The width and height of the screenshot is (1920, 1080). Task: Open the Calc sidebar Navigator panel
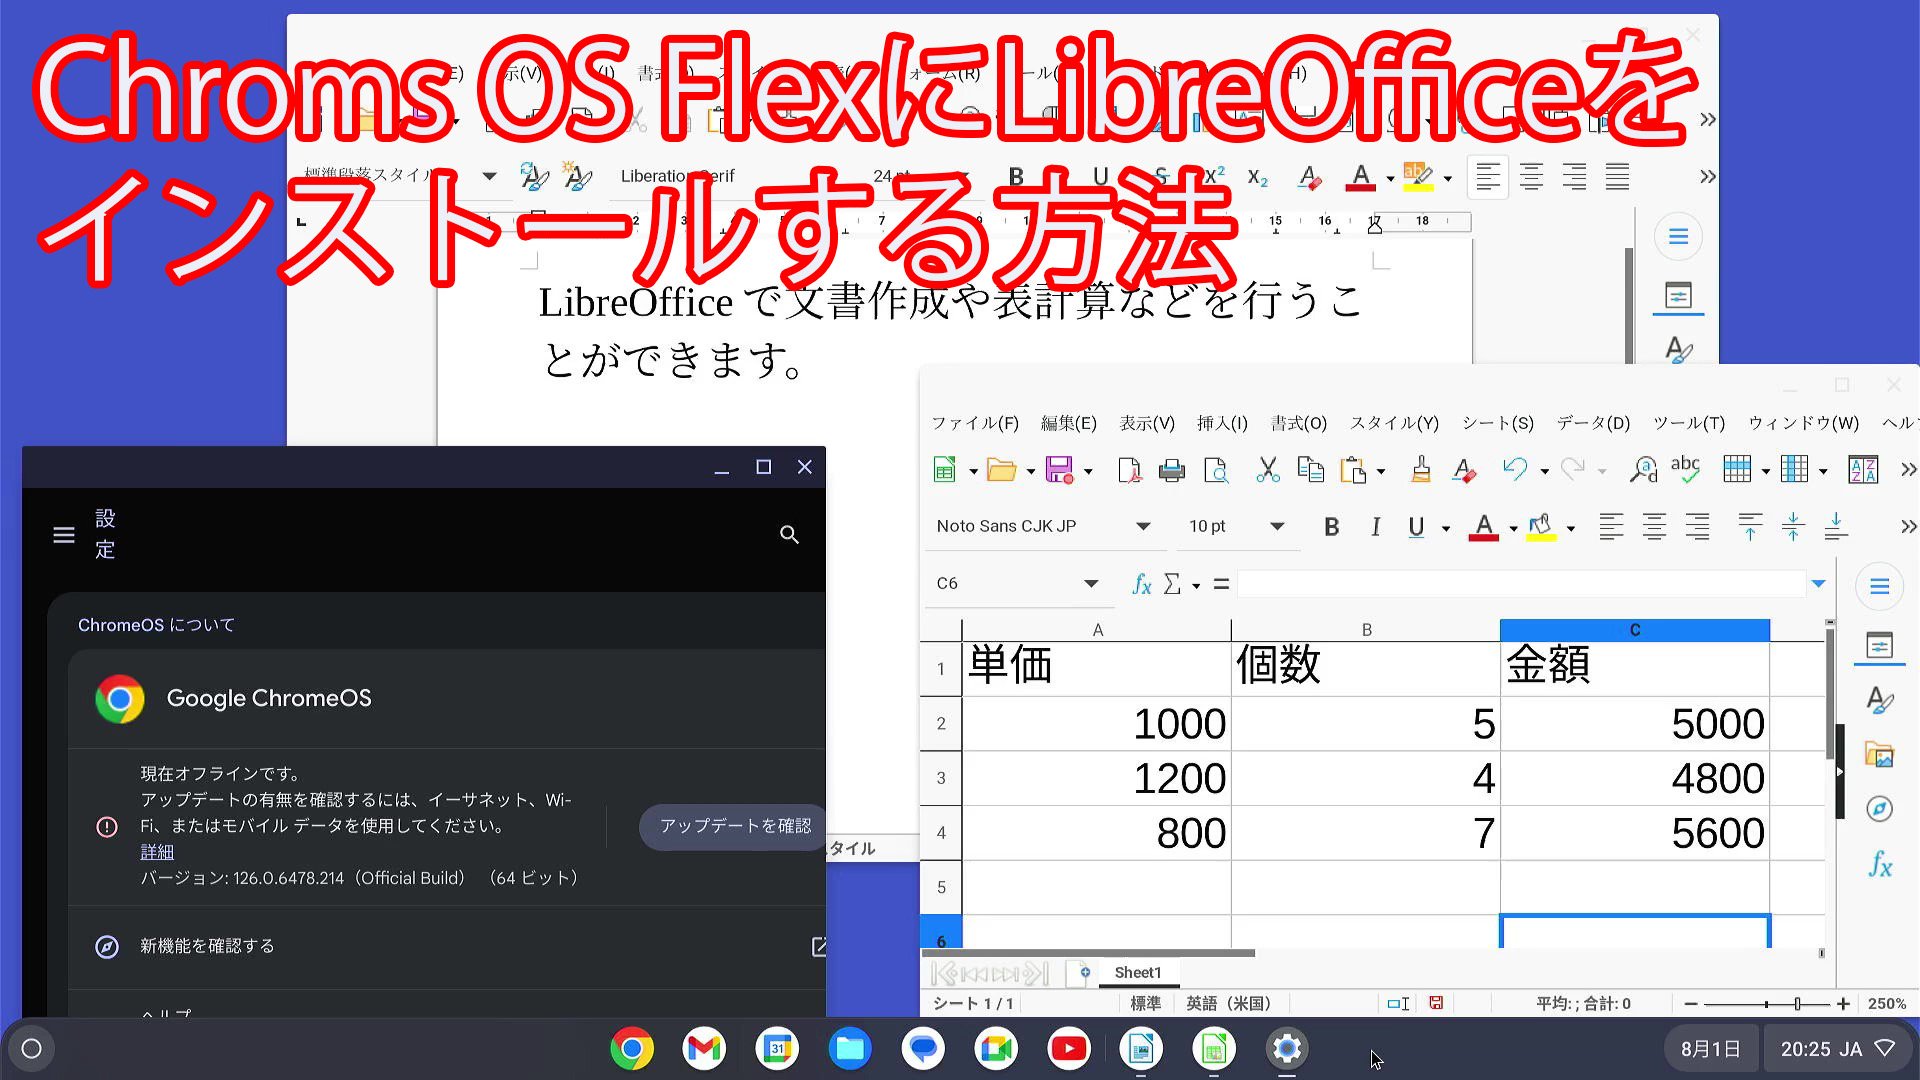1879,809
